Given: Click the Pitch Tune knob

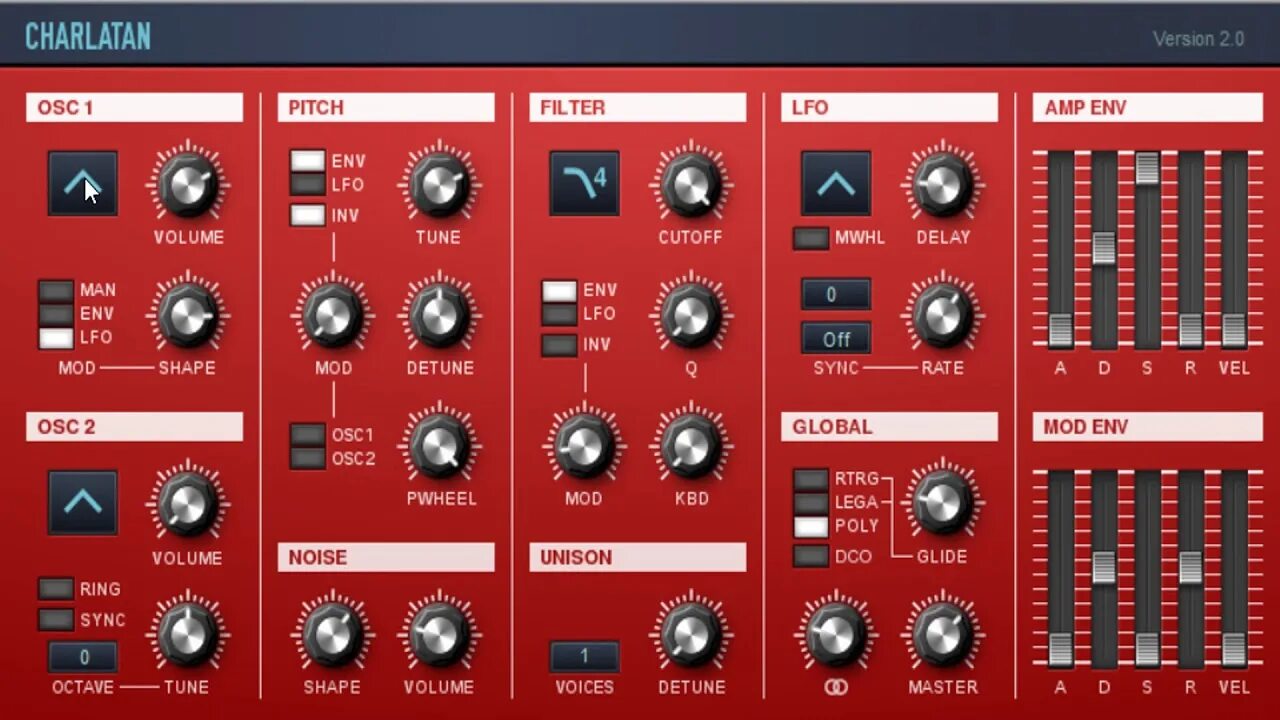Looking at the screenshot, I should pyautogui.click(x=440, y=184).
